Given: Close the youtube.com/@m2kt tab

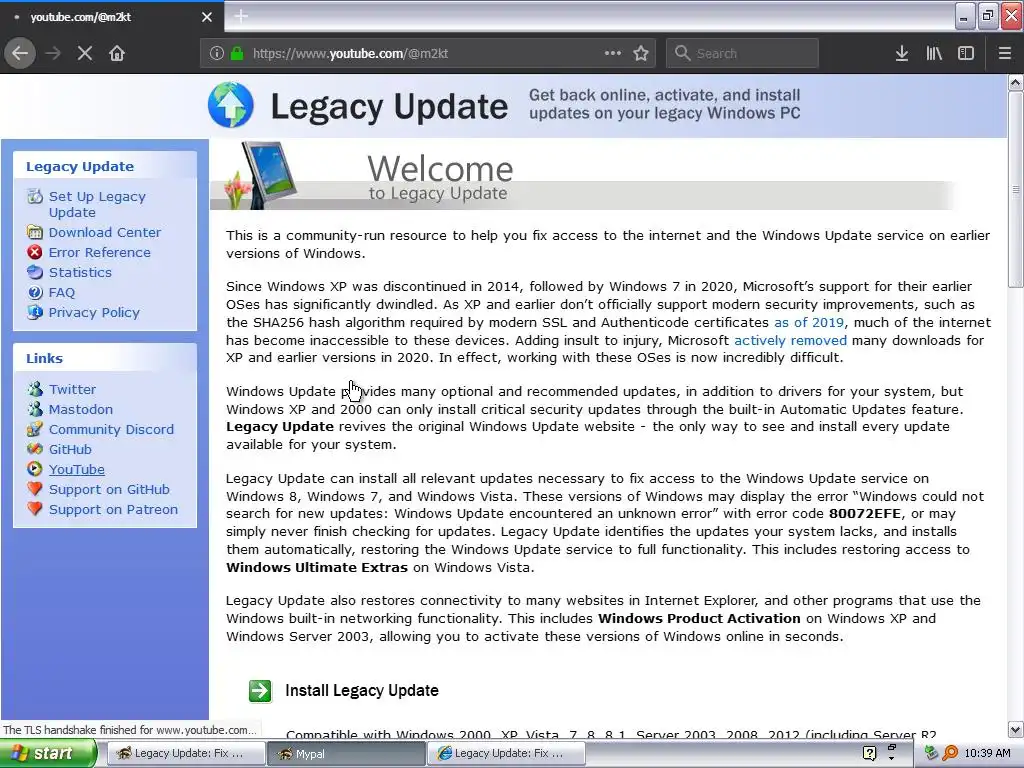Looking at the screenshot, I should [x=207, y=17].
